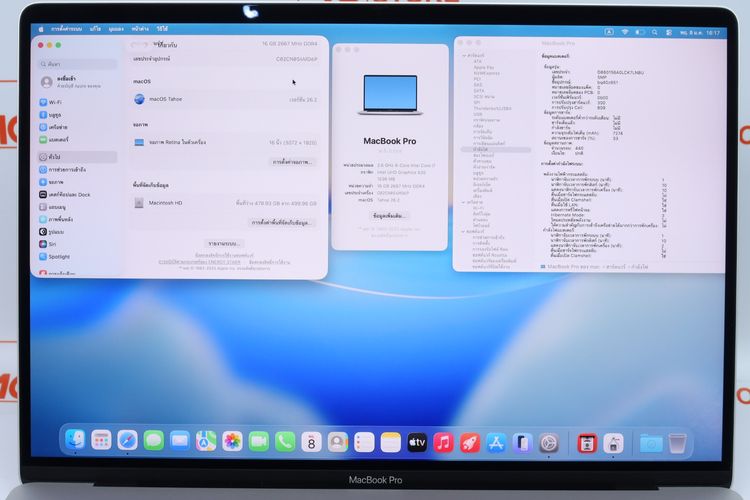Click More Info button in MacBook Pro window
Viewport: 750px width, 500px height.
[x=389, y=216]
